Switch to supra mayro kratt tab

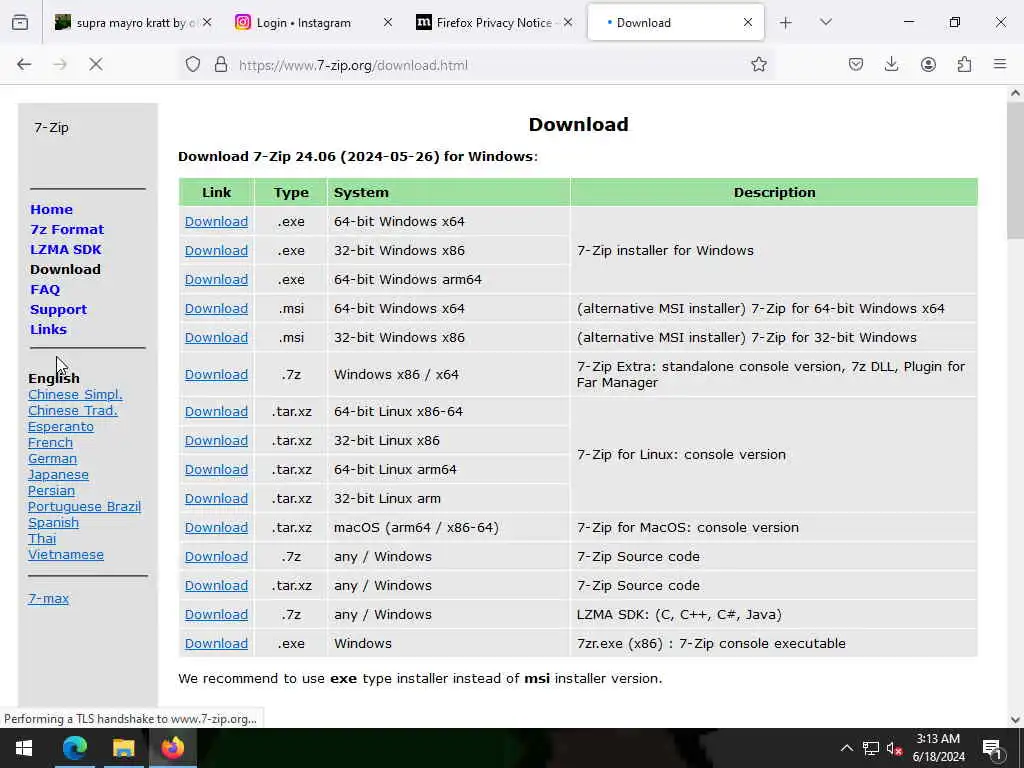click(x=133, y=23)
